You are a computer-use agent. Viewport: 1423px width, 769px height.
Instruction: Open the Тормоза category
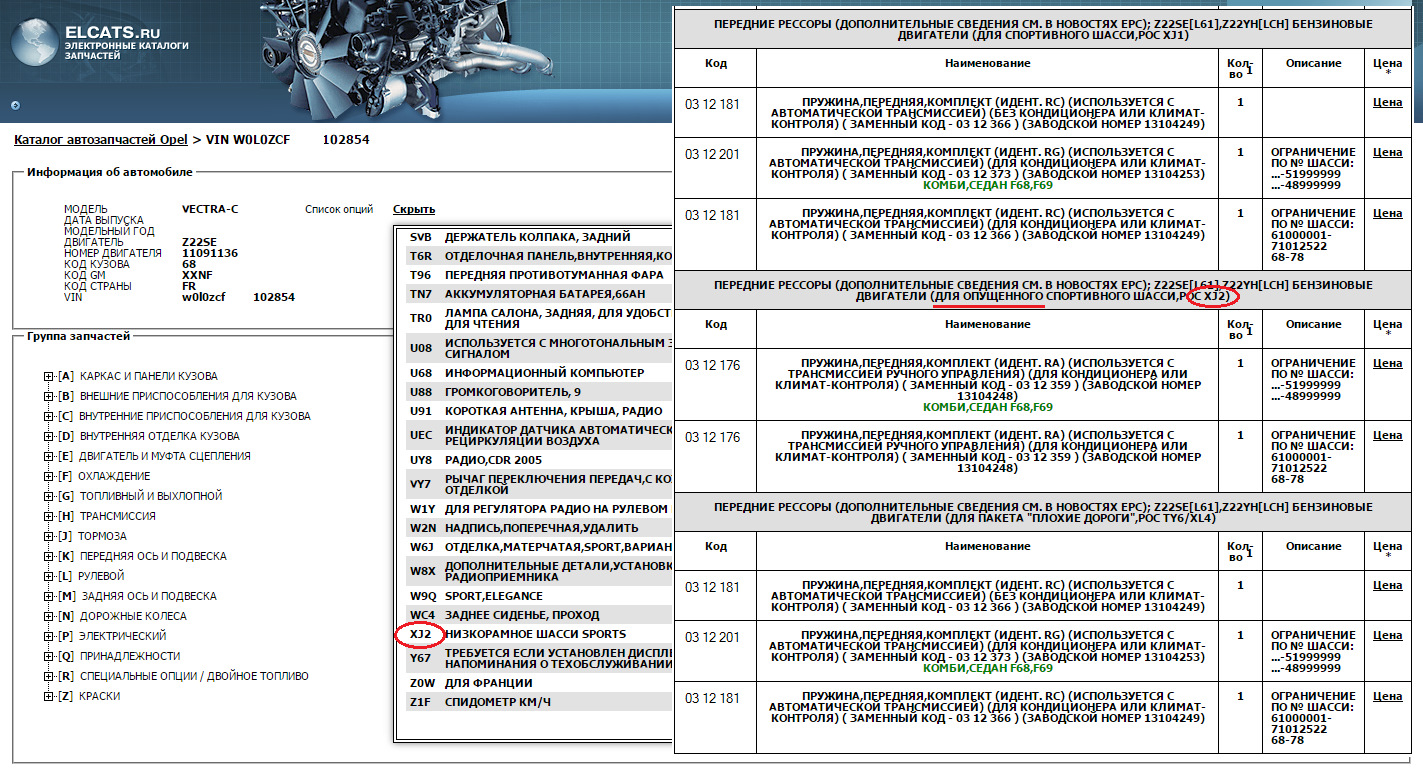tap(102, 536)
